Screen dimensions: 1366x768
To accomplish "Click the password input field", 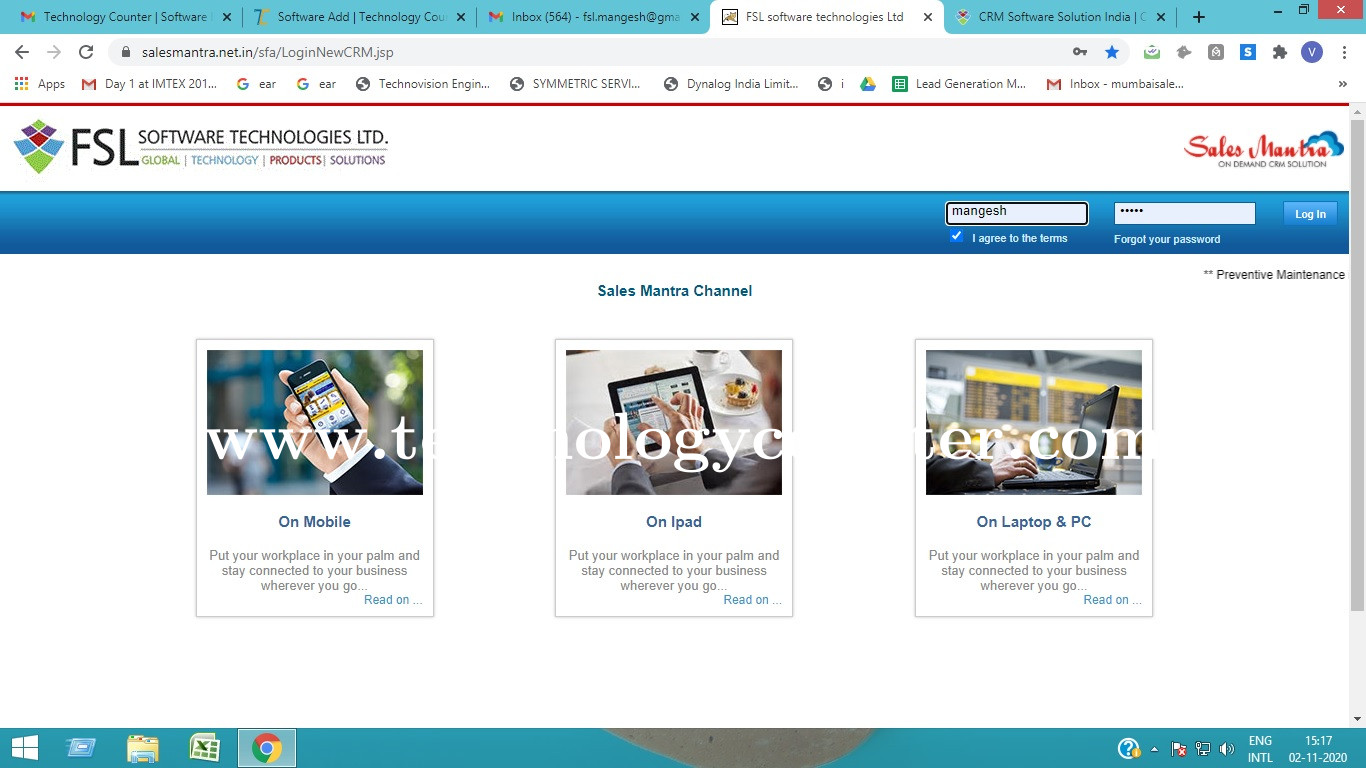I will tap(1184, 213).
